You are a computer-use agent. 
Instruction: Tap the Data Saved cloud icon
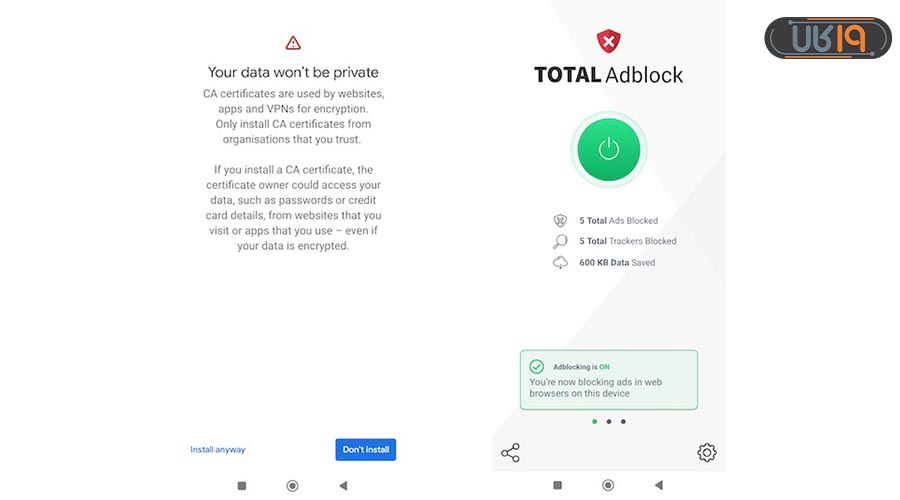click(x=560, y=263)
